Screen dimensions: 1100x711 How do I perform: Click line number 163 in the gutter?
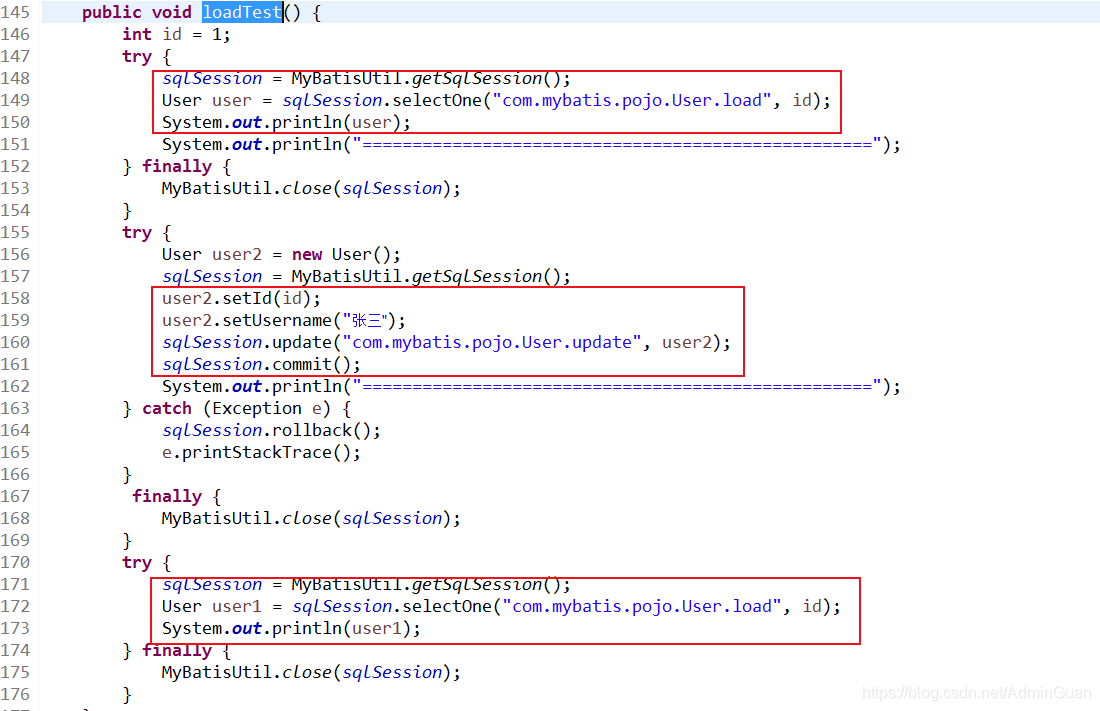click(15, 408)
